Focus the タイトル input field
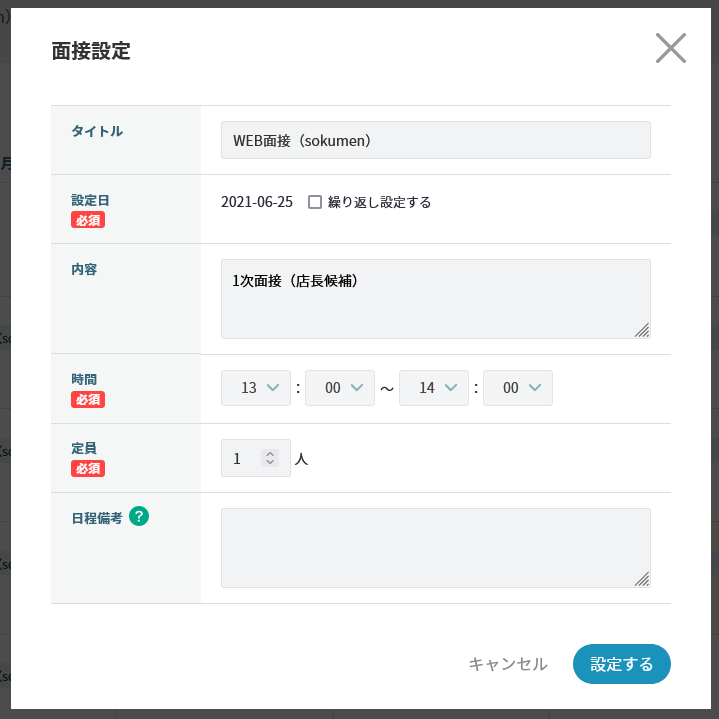Viewport: 719px width, 719px height. (435, 140)
